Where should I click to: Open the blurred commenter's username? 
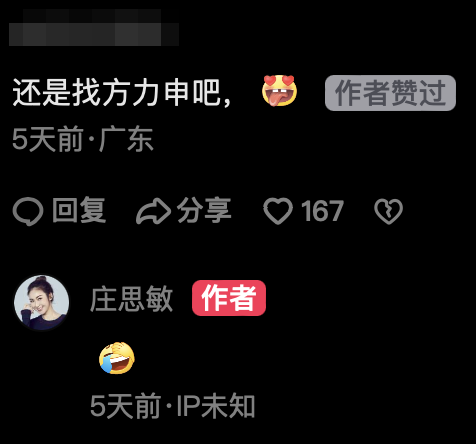coord(94,28)
